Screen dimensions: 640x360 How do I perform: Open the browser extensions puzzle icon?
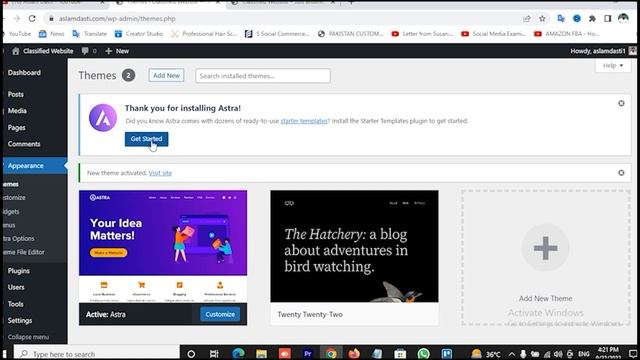[x=592, y=19]
